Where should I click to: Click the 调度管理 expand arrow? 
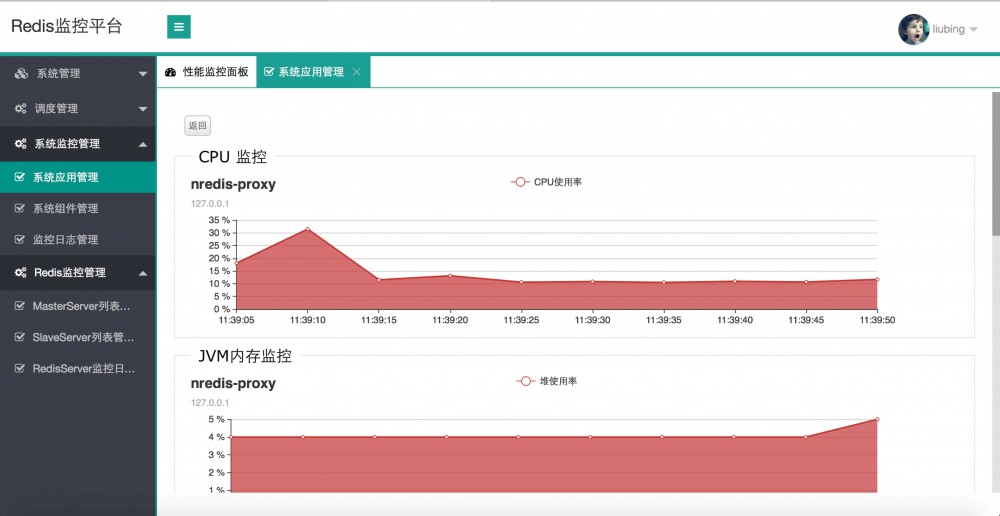pos(143,109)
